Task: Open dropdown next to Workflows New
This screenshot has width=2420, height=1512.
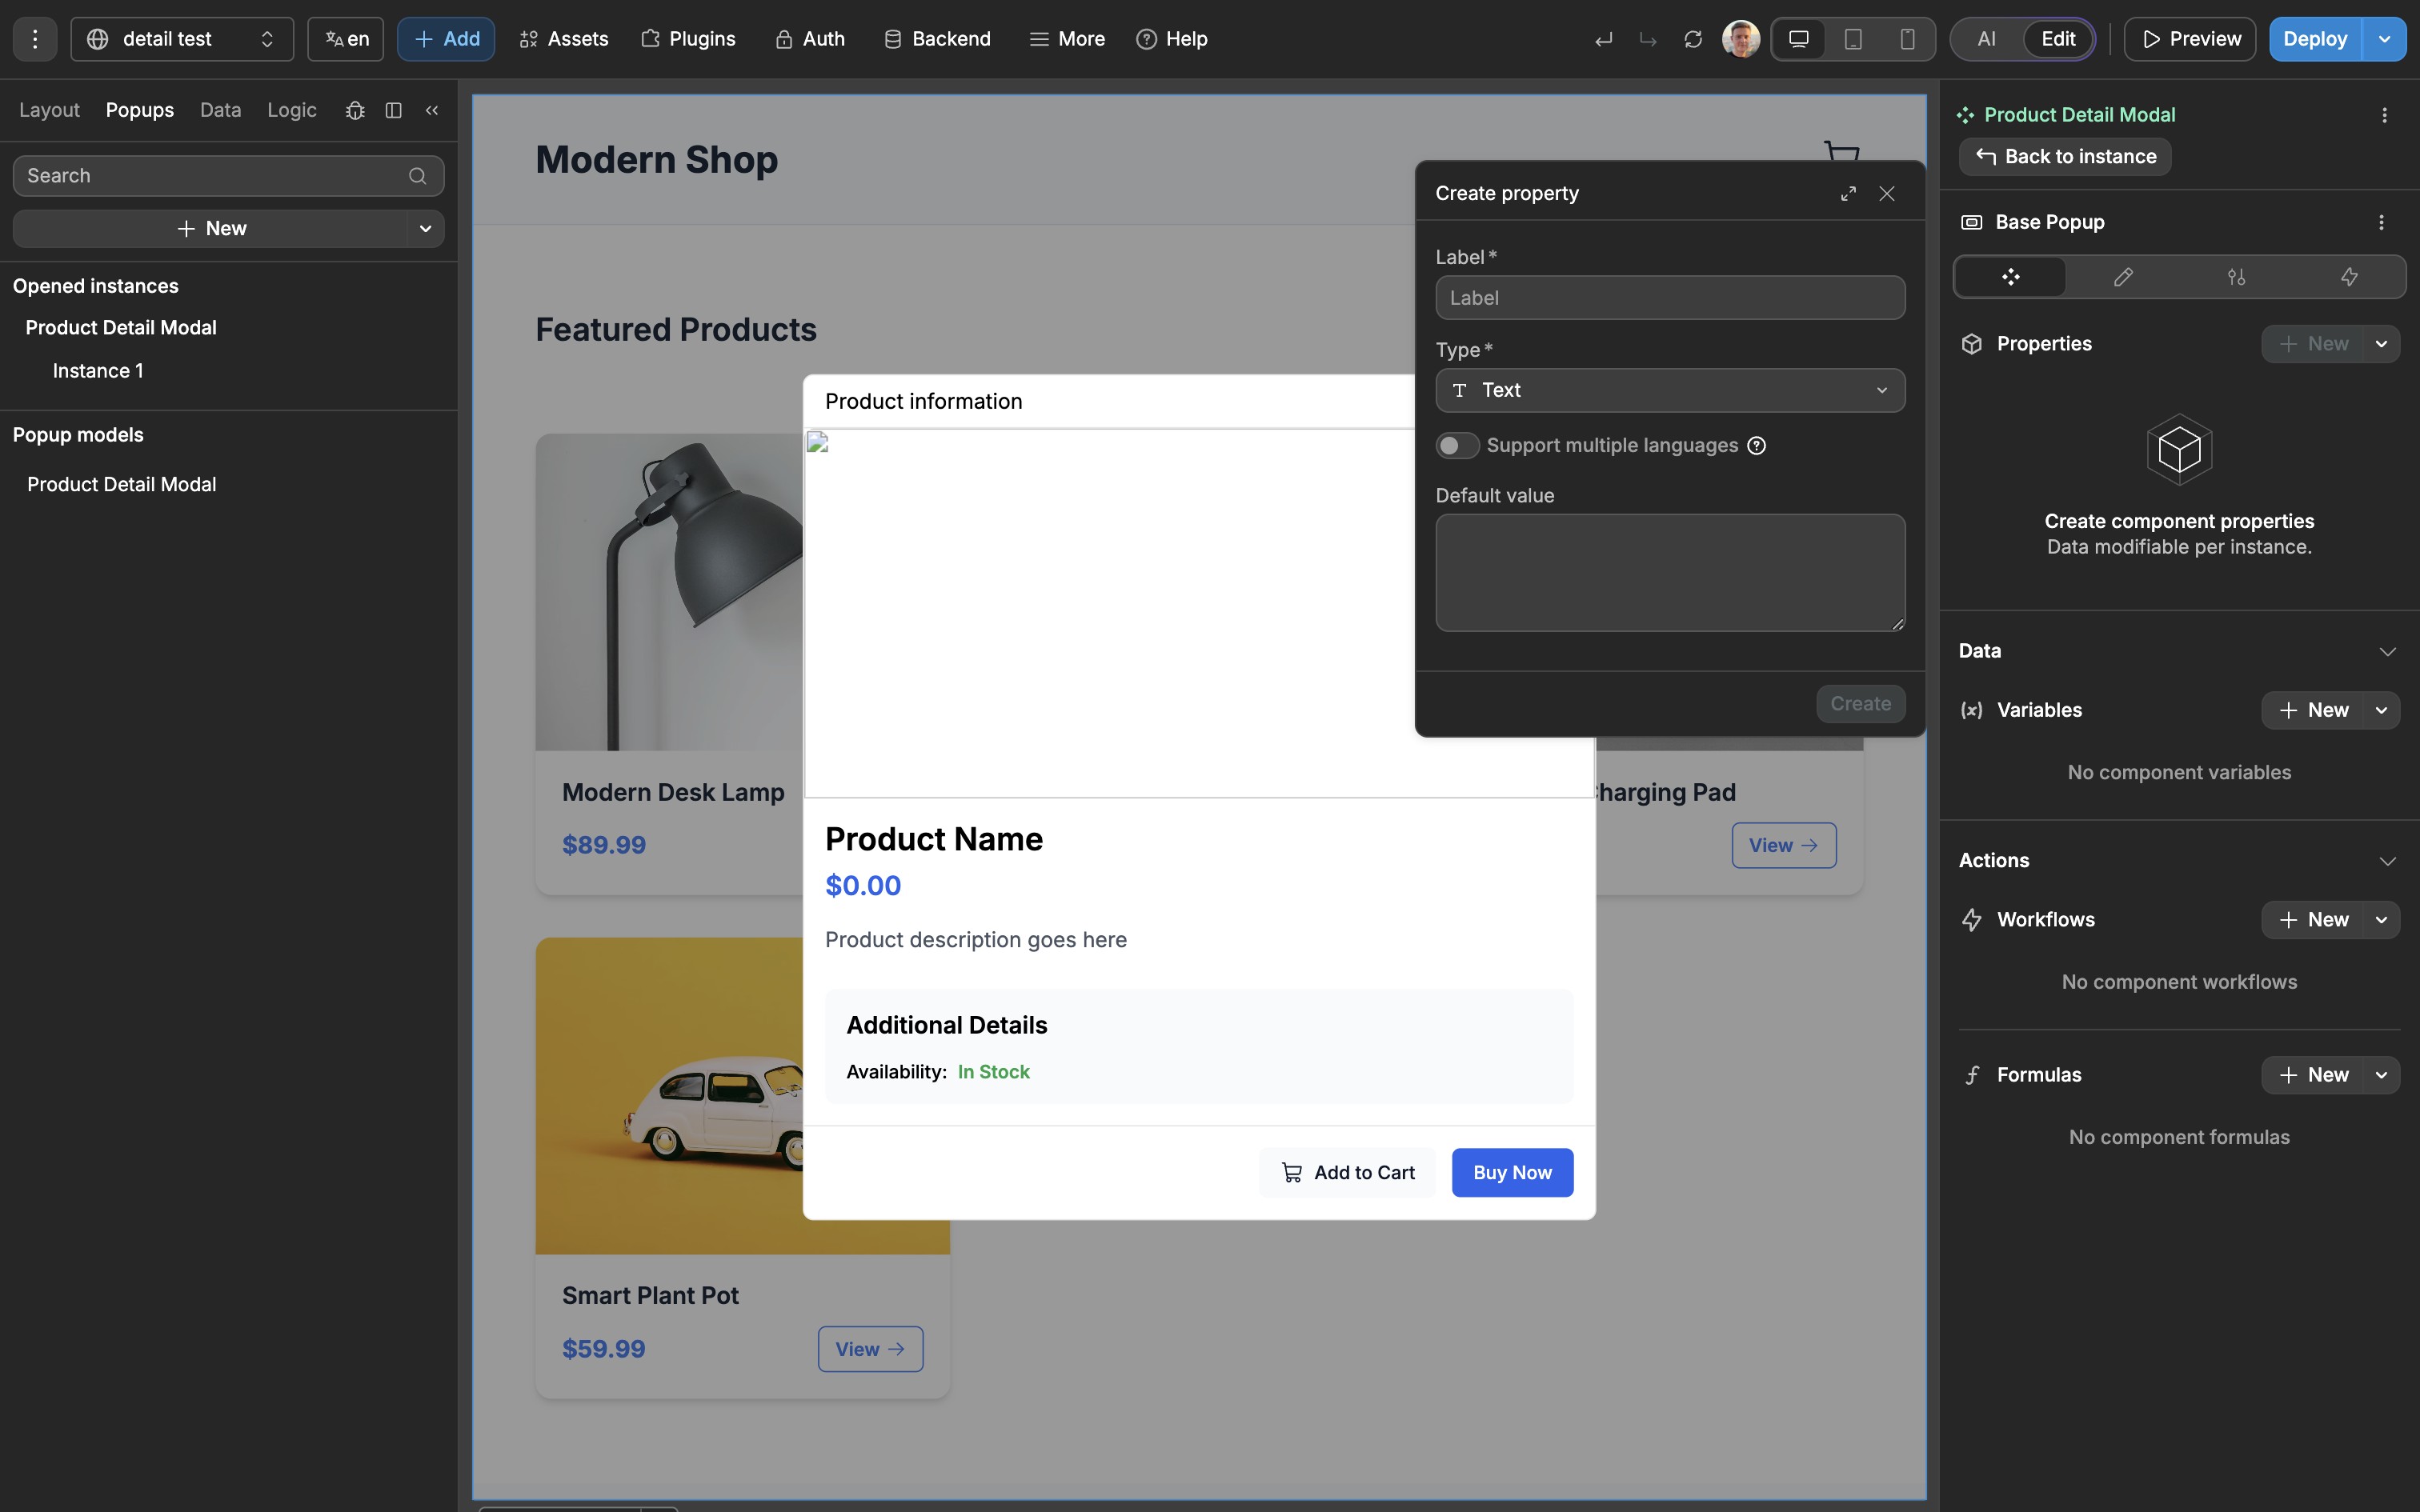Action: (2382, 919)
